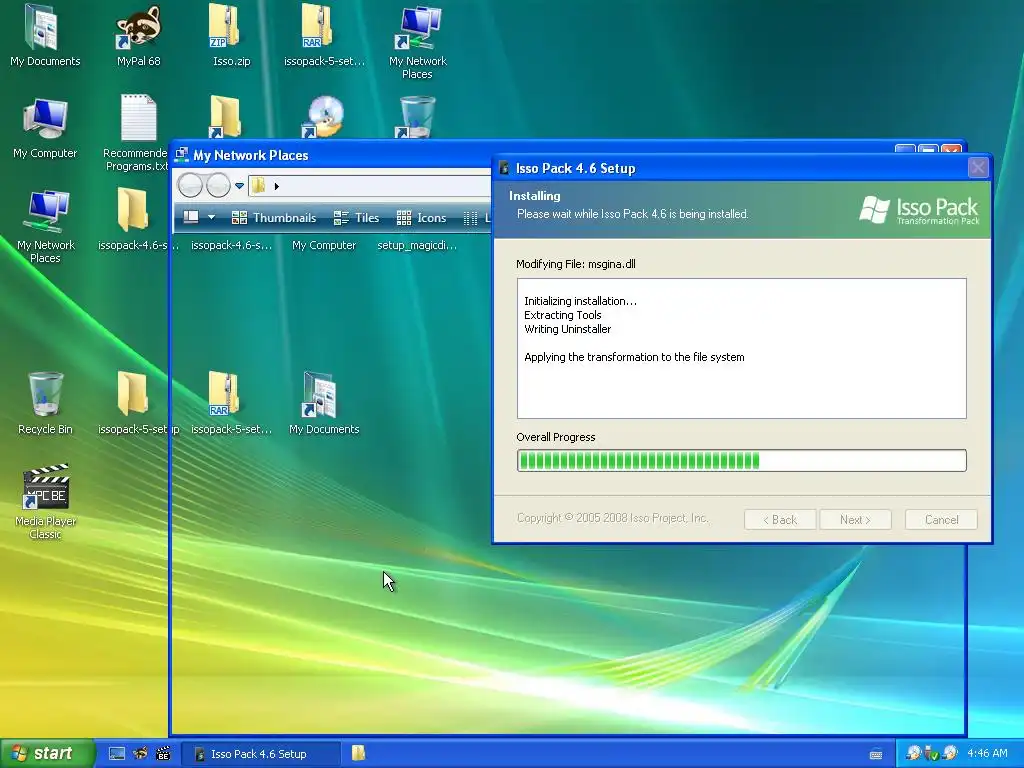This screenshot has width=1024, height=768.
Task: Expand the layout pane dropdown arrow
Action: [211, 217]
